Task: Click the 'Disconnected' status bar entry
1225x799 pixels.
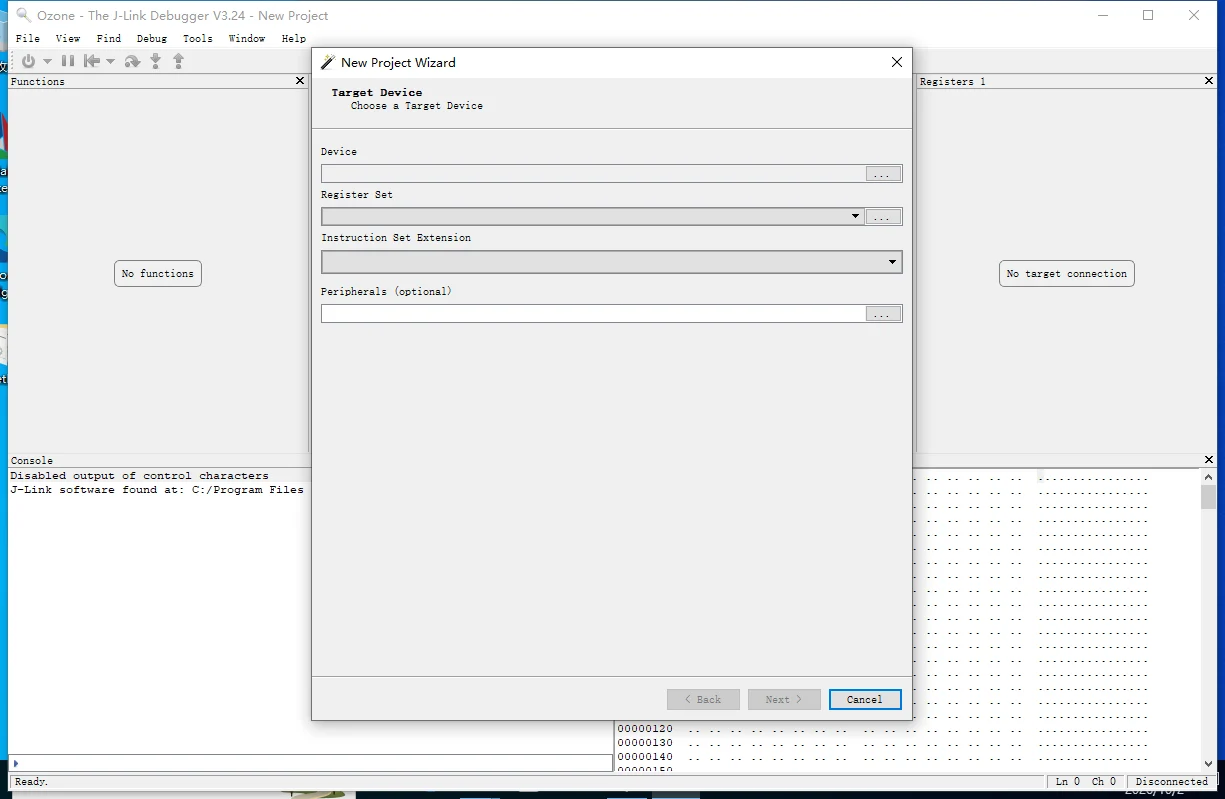Action: point(1172,782)
